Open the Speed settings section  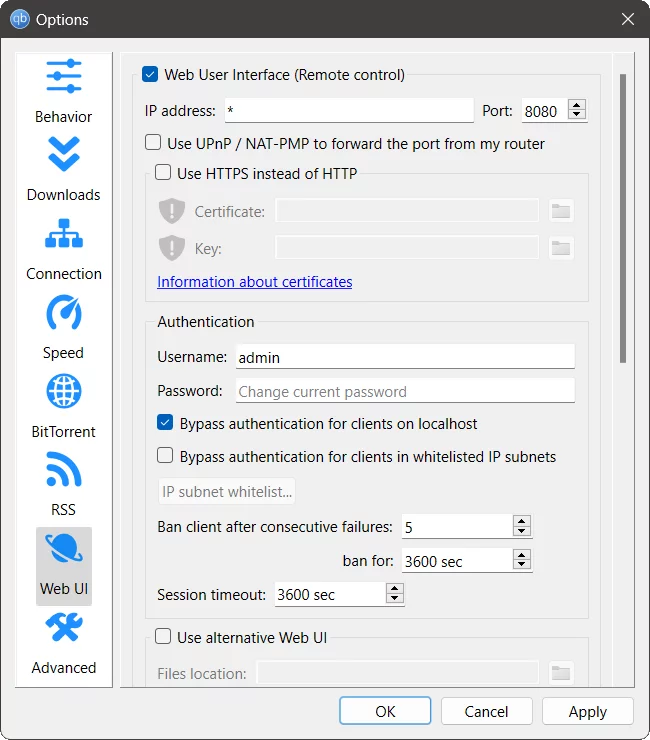click(x=64, y=329)
